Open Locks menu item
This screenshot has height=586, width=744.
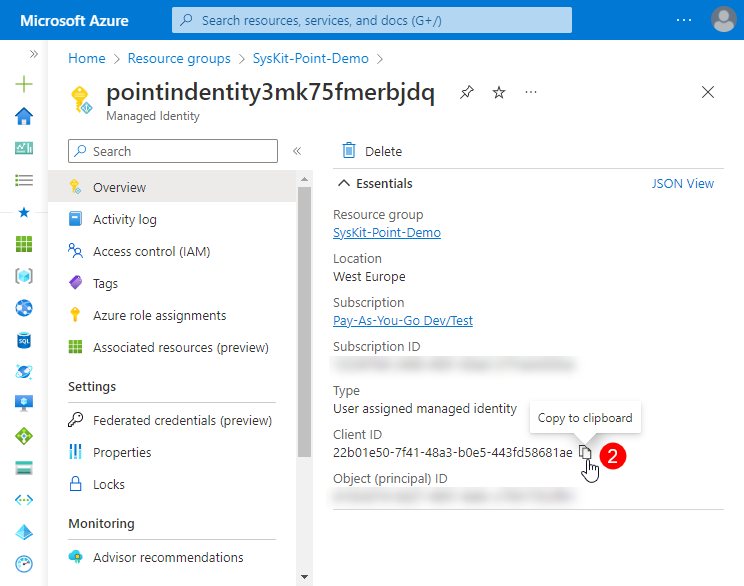(172, 484)
